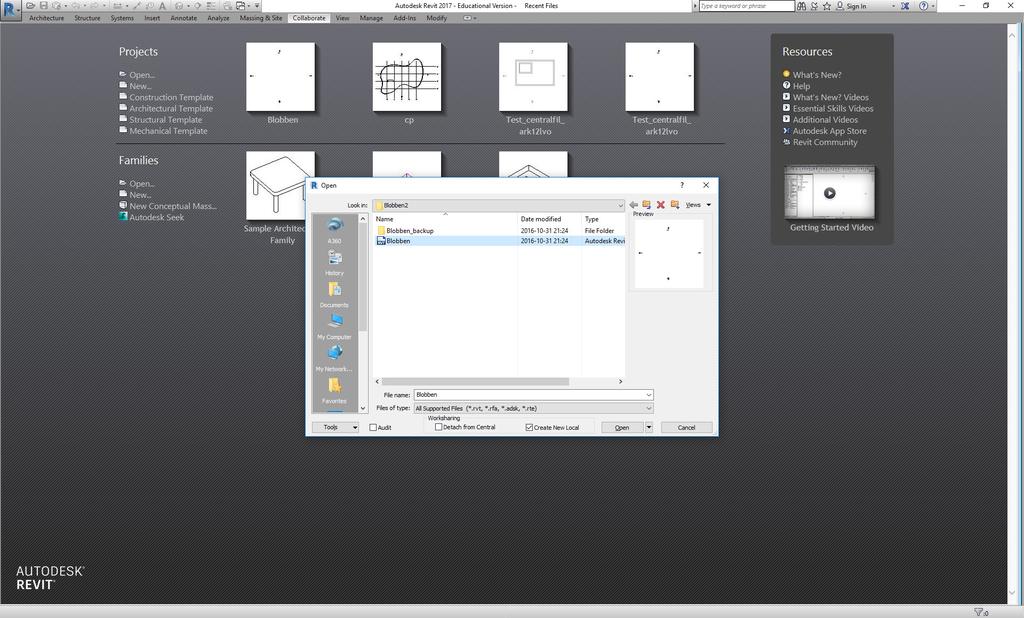The width and height of the screenshot is (1024, 618).
Task: Click New Conceptual Mass under Families
Action: tap(173, 206)
